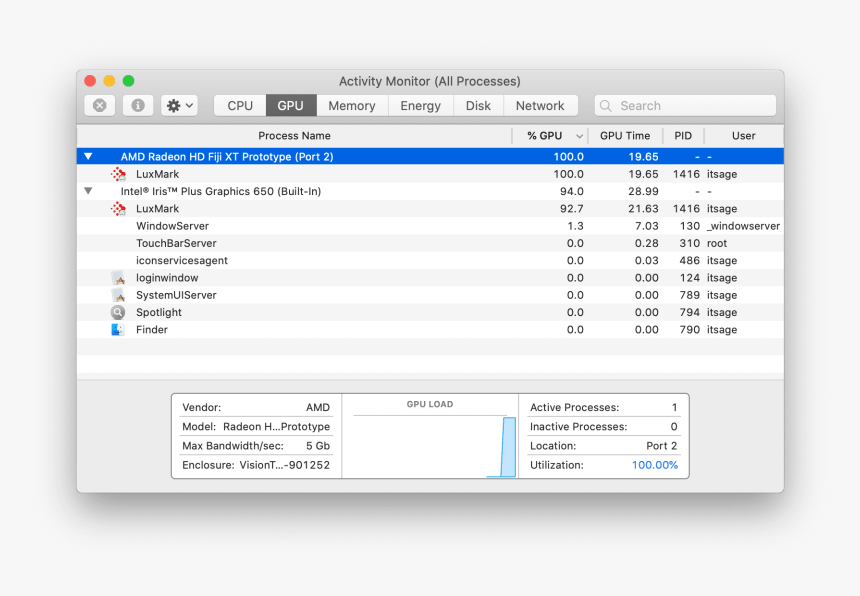This screenshot has width=860, height=596.
Task: Click the Location Port 2 entry
Action: [603, 446]
